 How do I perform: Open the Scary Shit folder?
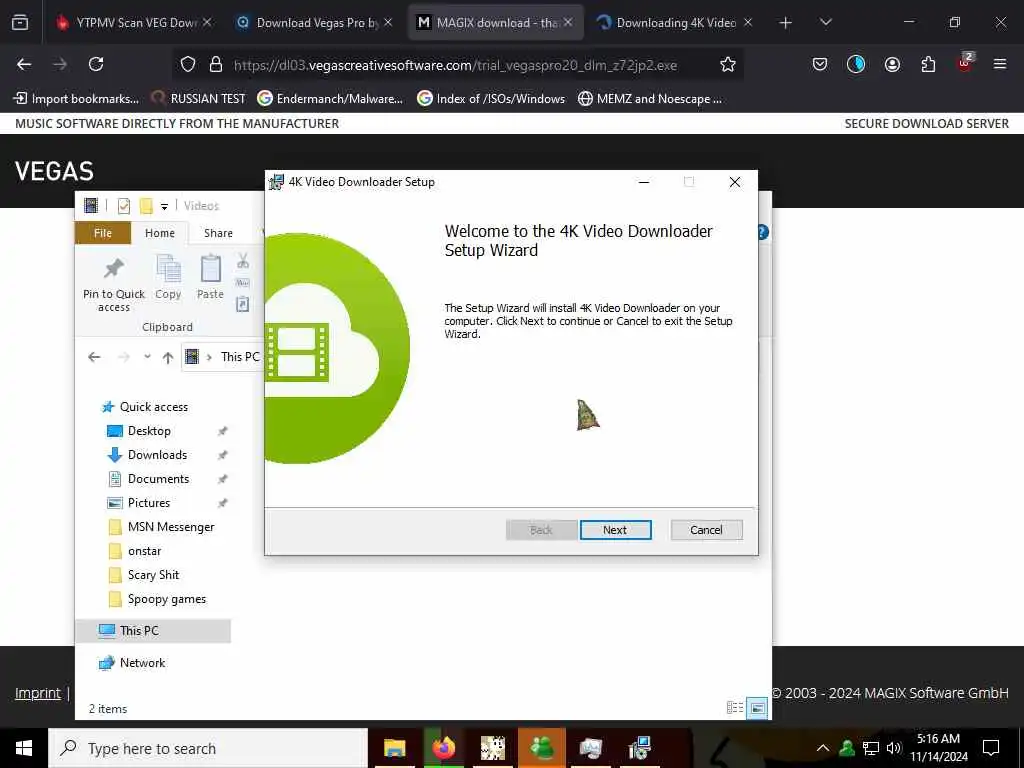click(143, 575)
